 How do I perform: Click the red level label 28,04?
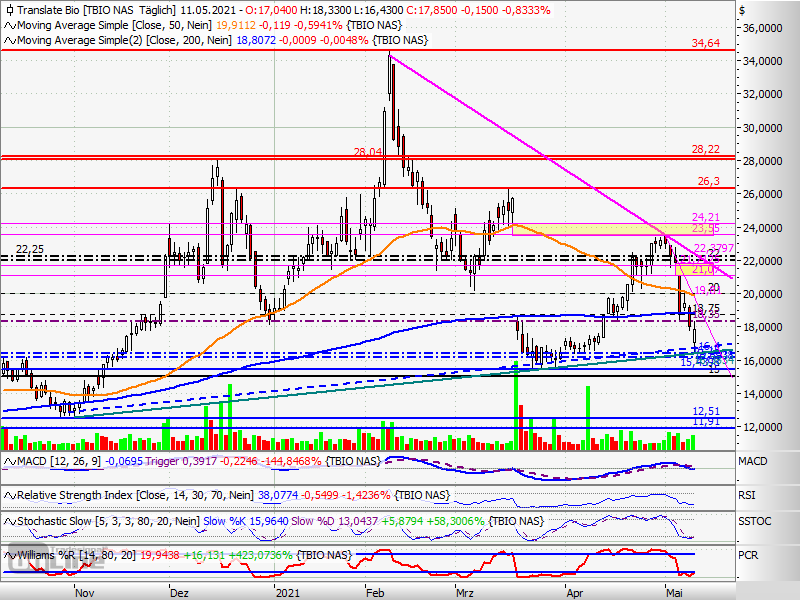point(368,152)
